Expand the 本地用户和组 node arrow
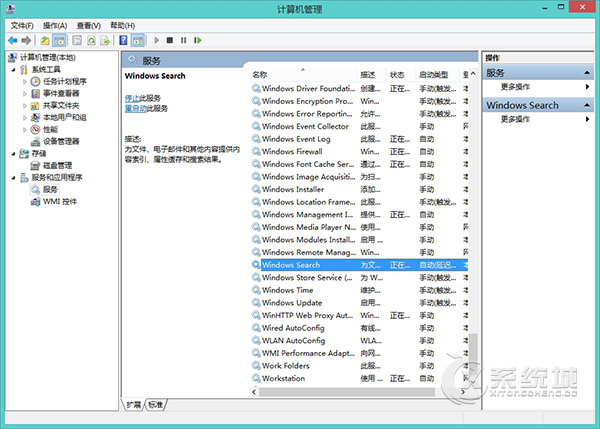 click(24, 117)
